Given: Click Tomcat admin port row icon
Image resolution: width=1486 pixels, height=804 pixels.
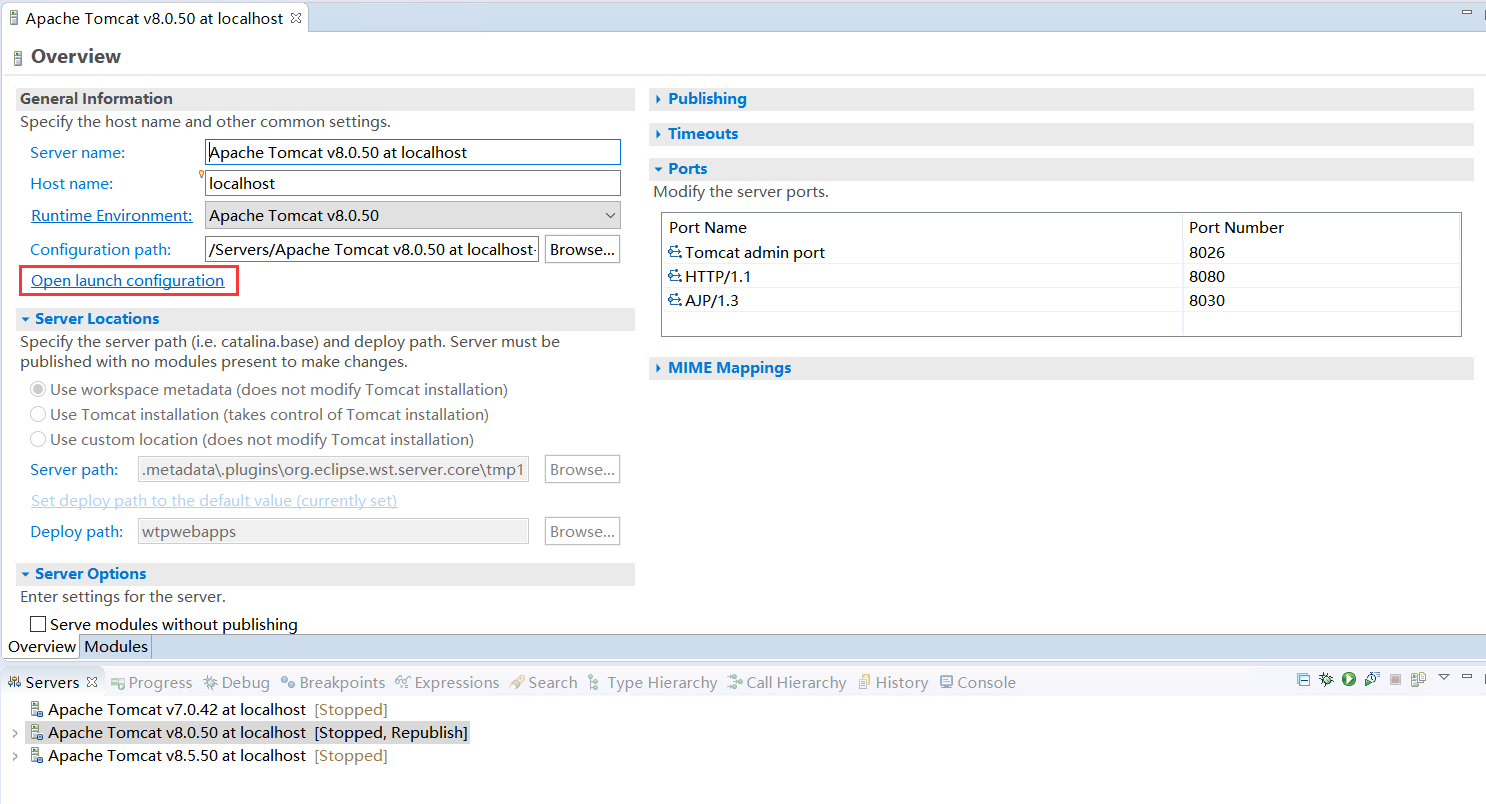Looking at the screenshot, I should coord(675,252).
